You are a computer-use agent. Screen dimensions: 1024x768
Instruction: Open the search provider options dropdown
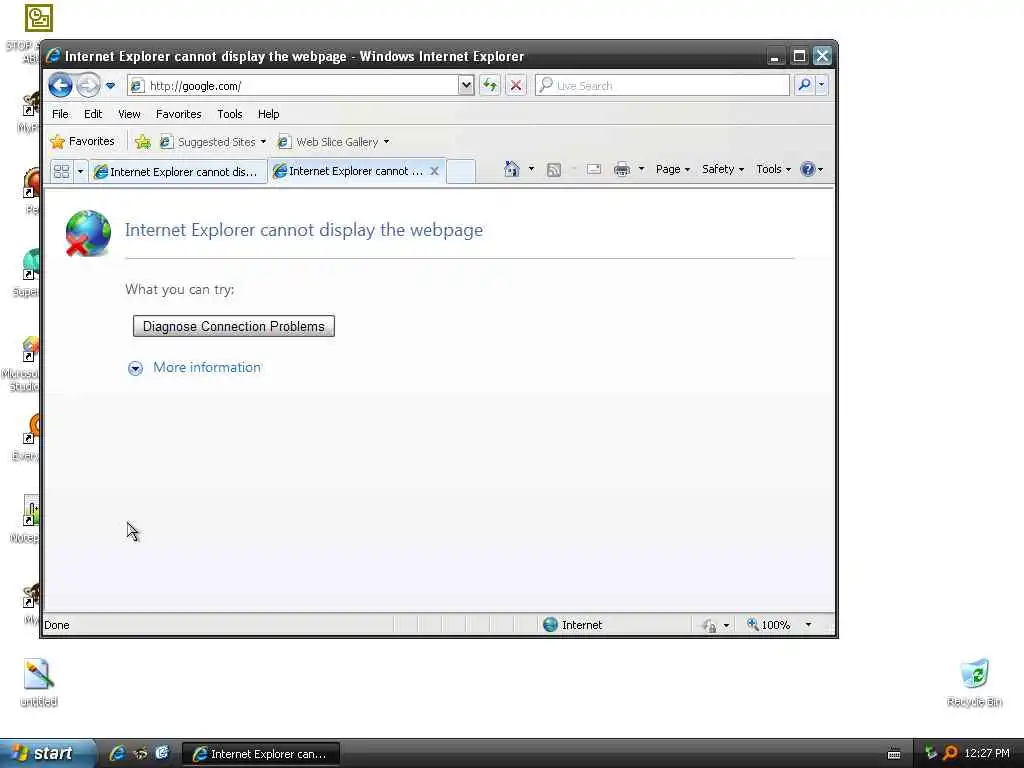[x=822, y=85]
